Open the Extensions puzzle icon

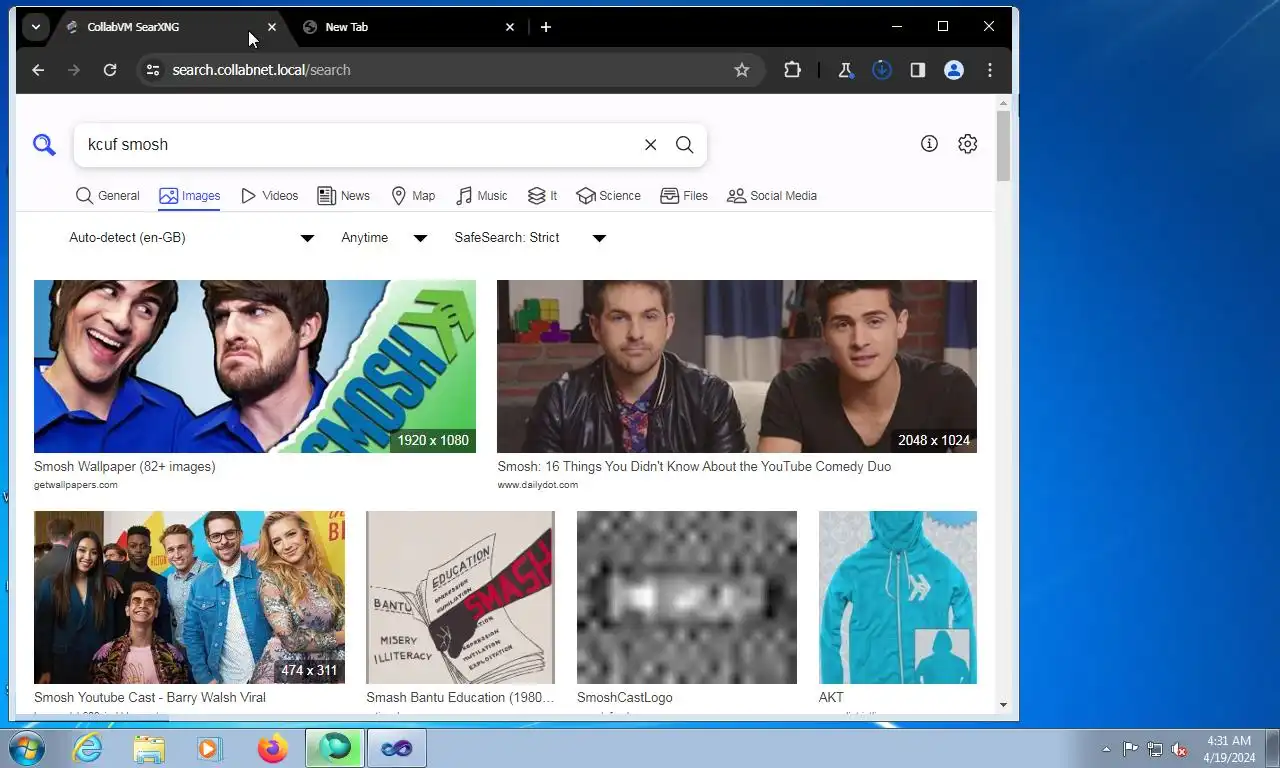tap(792, 70)
